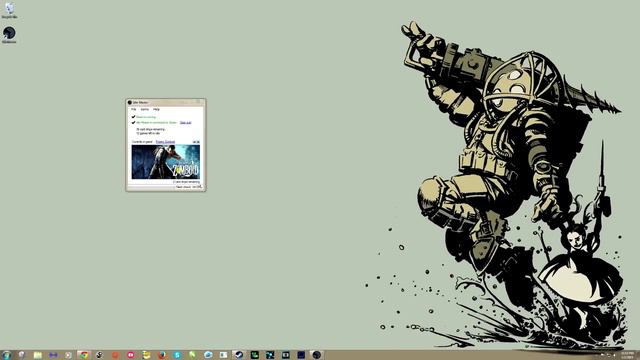
Task: Click the system clock in the tray
Action: 628,355
